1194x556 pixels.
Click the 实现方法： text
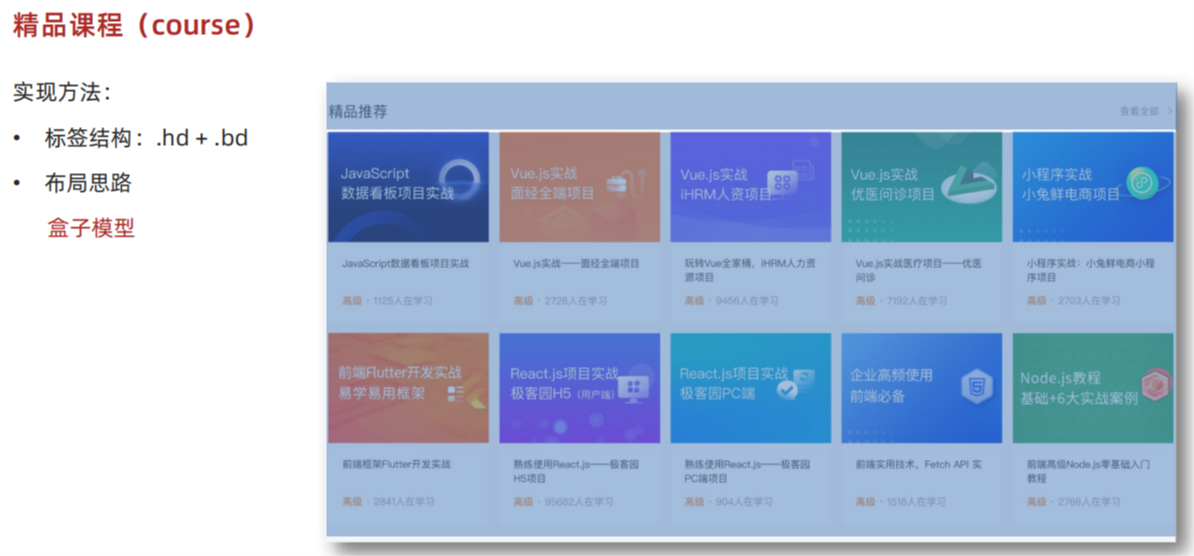click(x=62, y=93)
